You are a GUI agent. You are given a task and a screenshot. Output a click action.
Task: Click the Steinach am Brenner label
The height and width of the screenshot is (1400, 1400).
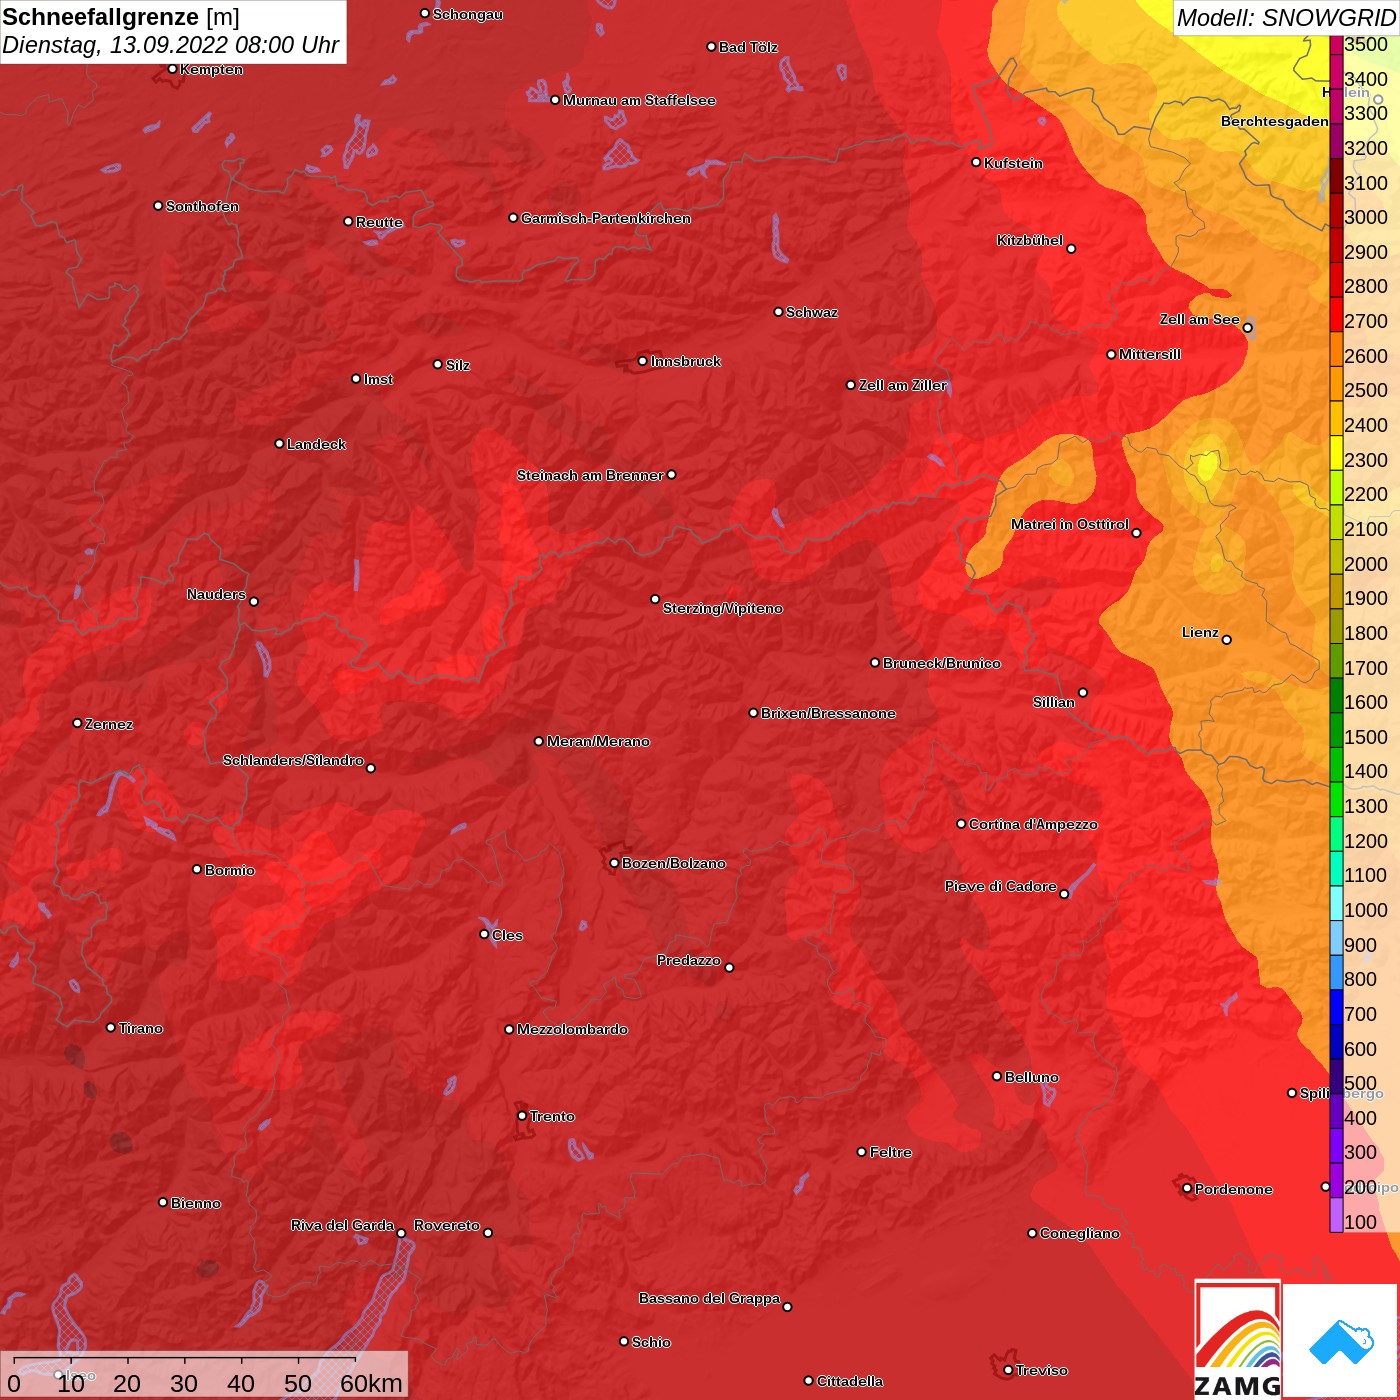[x=590, y=475]
